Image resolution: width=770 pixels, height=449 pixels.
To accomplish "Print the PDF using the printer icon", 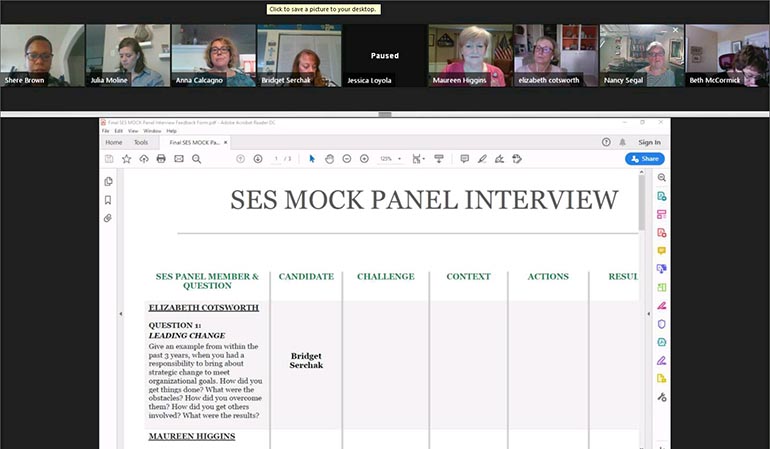I will 161,159.
